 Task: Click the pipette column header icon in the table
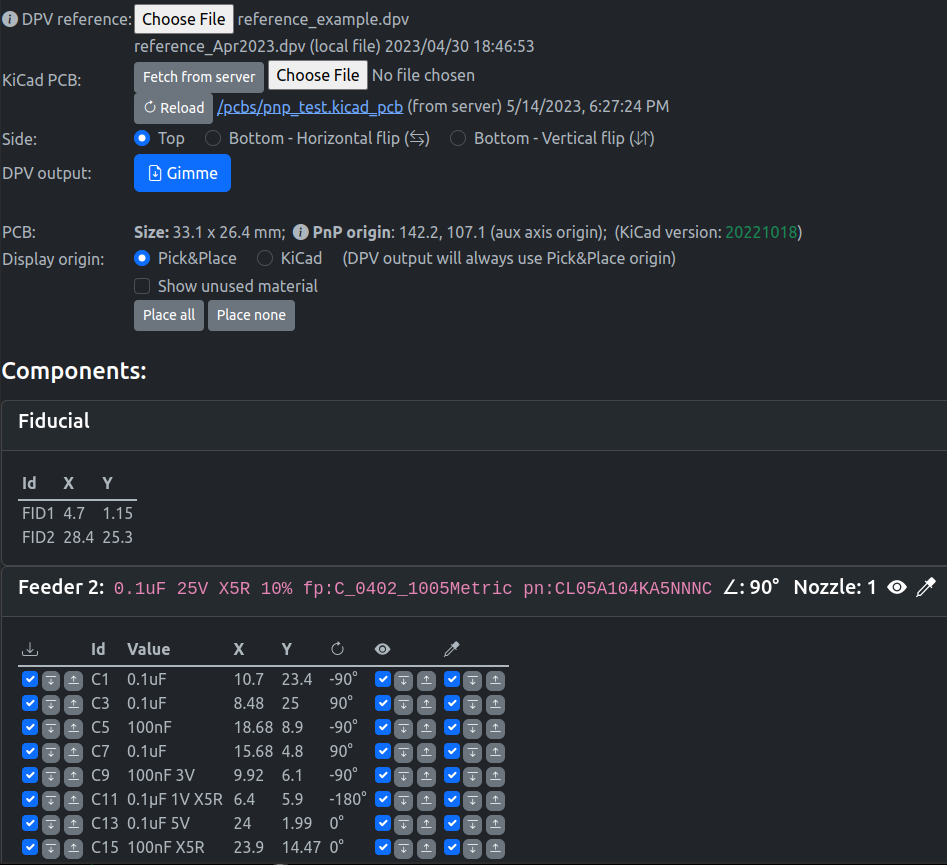click(x=451, y=649)
